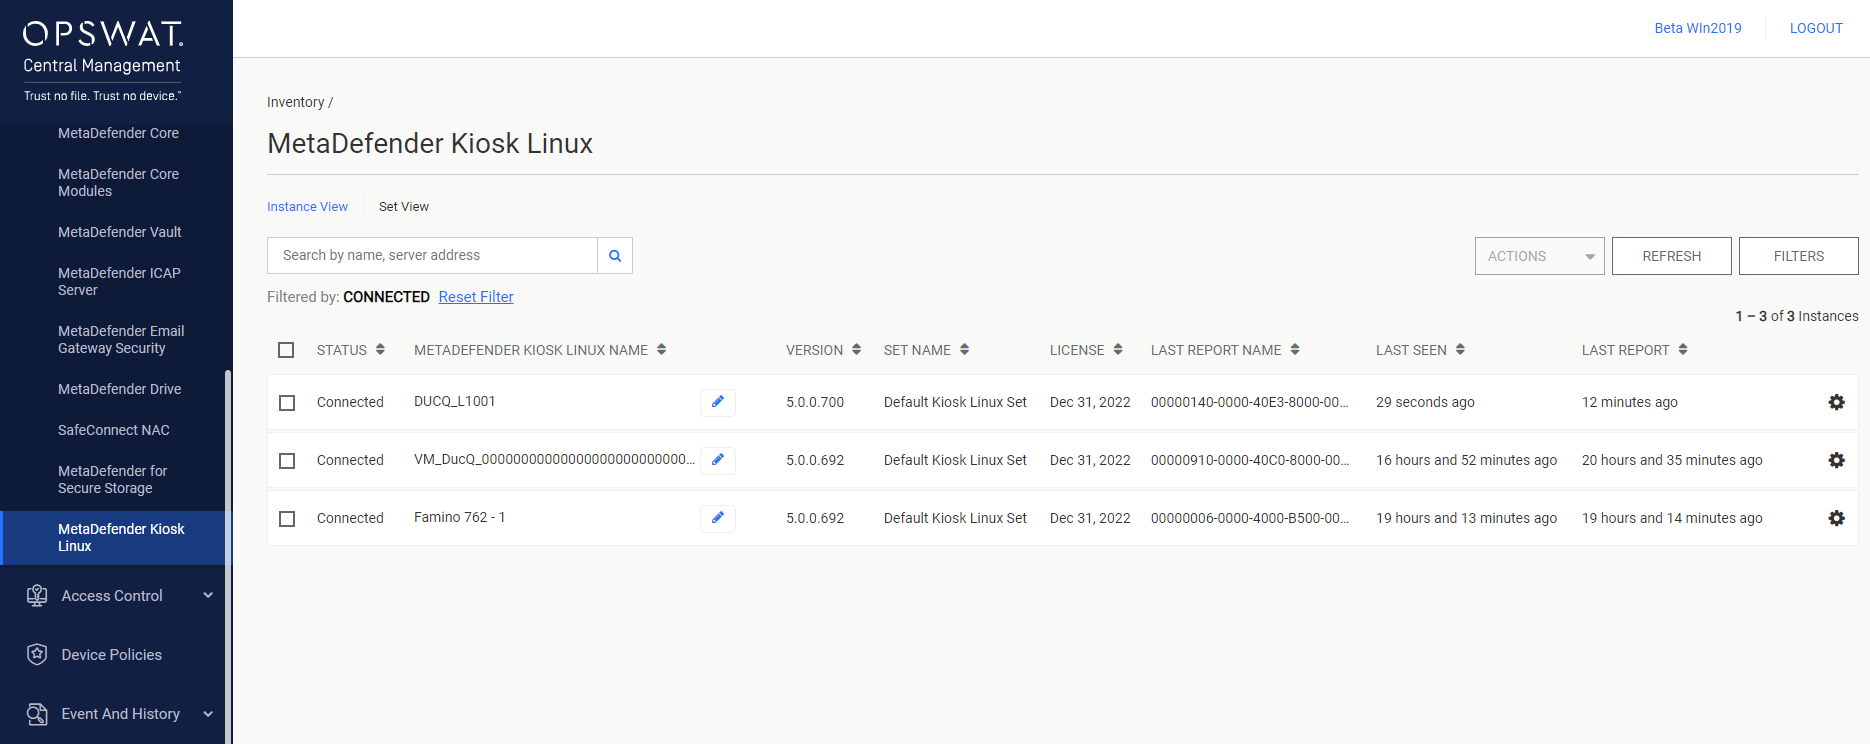
Task: Expand the Event And History chevron
Action: (208, 713)
